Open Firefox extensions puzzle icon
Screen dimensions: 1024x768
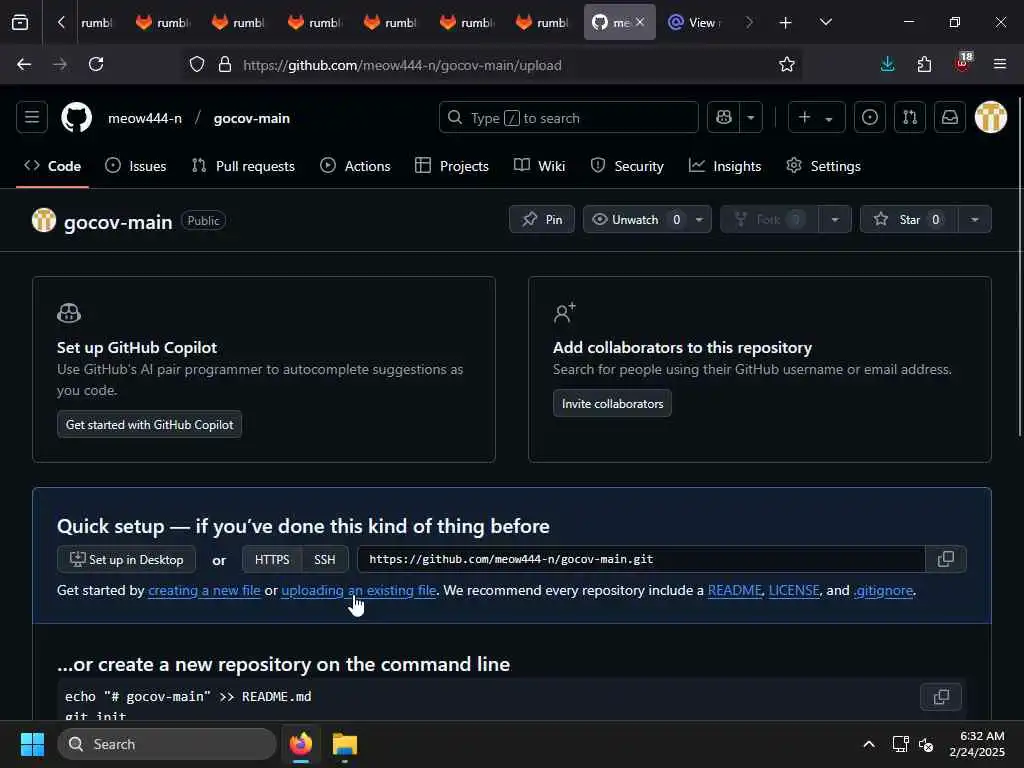point(924,65)
